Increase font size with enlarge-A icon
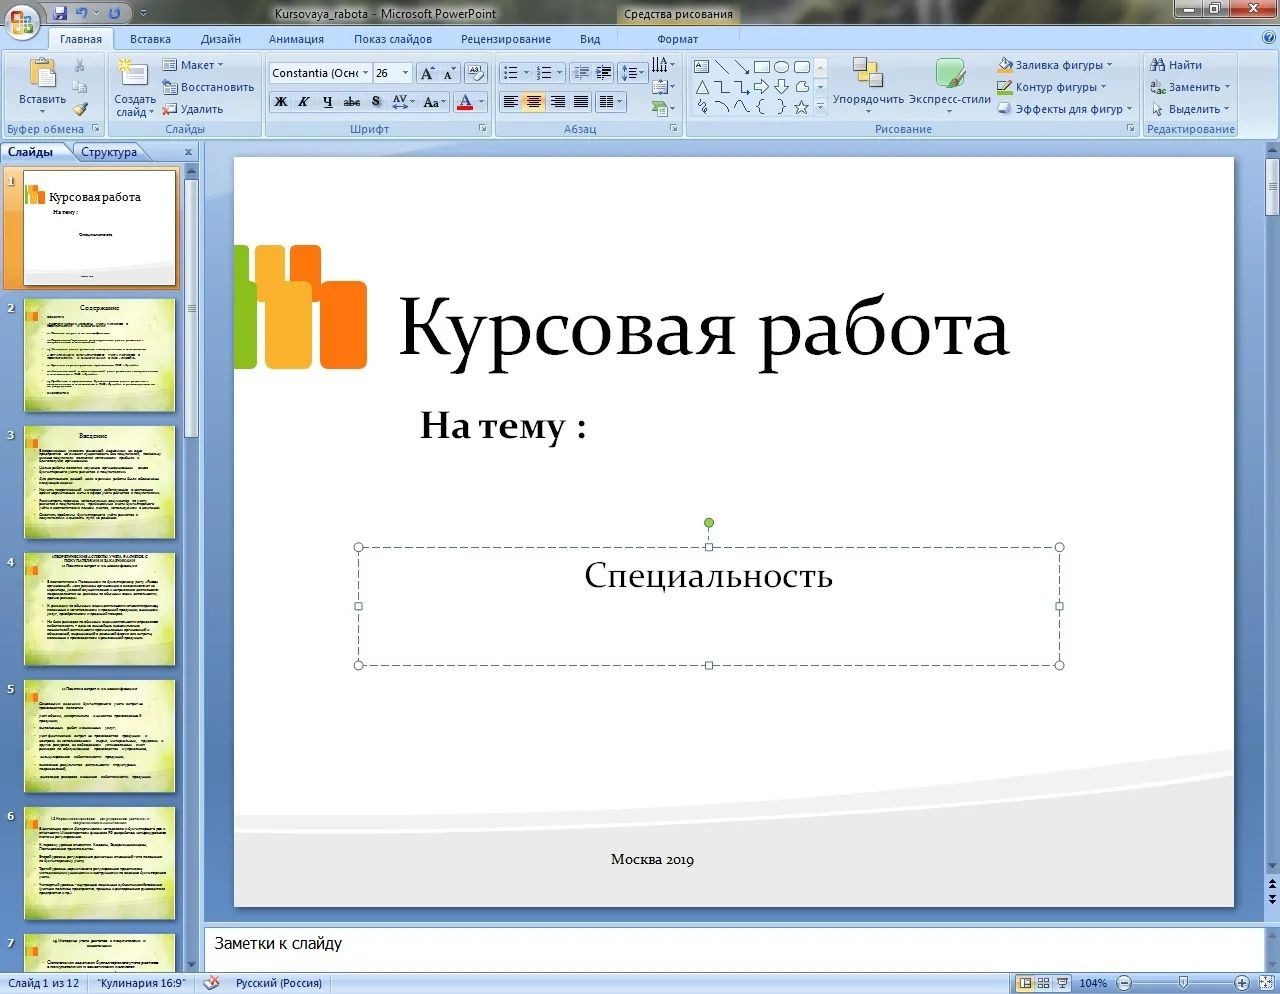This screenshot has height=994, width=1280. 427,73
